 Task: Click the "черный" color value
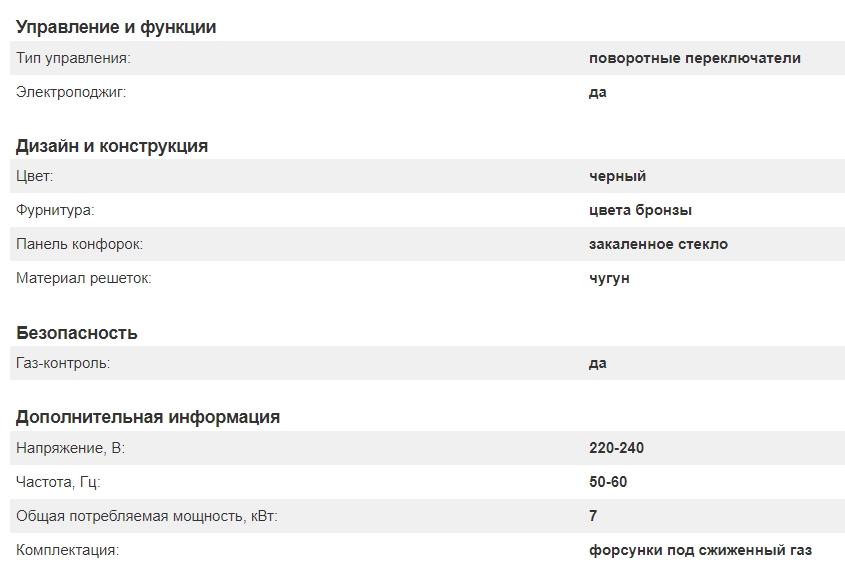[617, 176]
